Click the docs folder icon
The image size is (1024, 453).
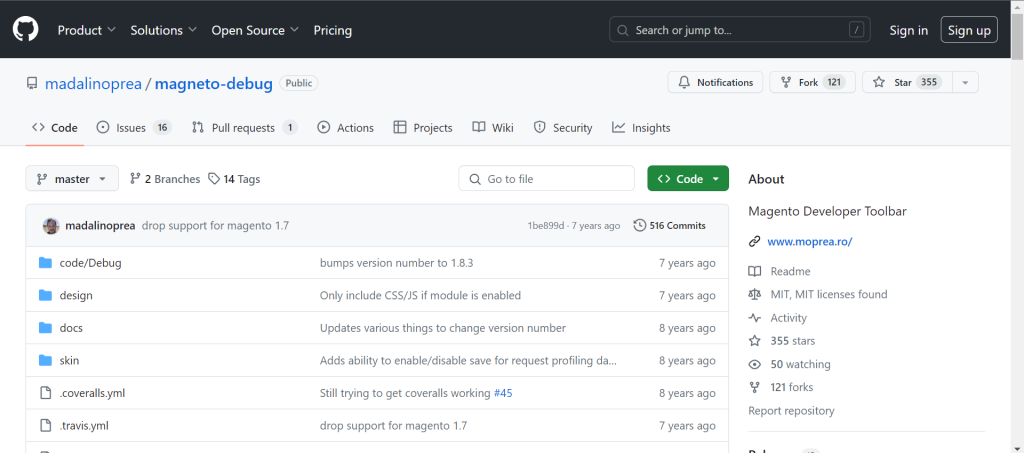coord(45,328)
